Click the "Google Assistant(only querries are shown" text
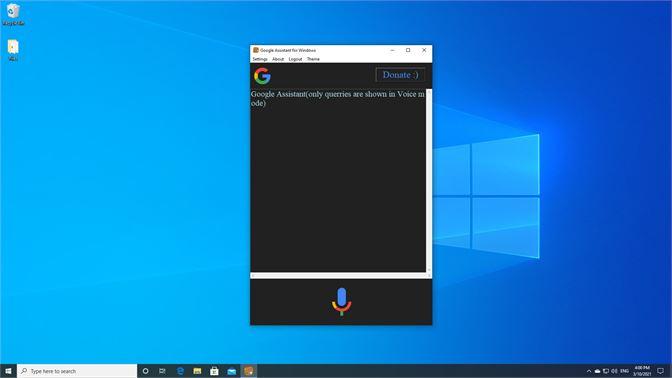The height and width of the screenshot is (378, 672). click(x=319, y=94)
